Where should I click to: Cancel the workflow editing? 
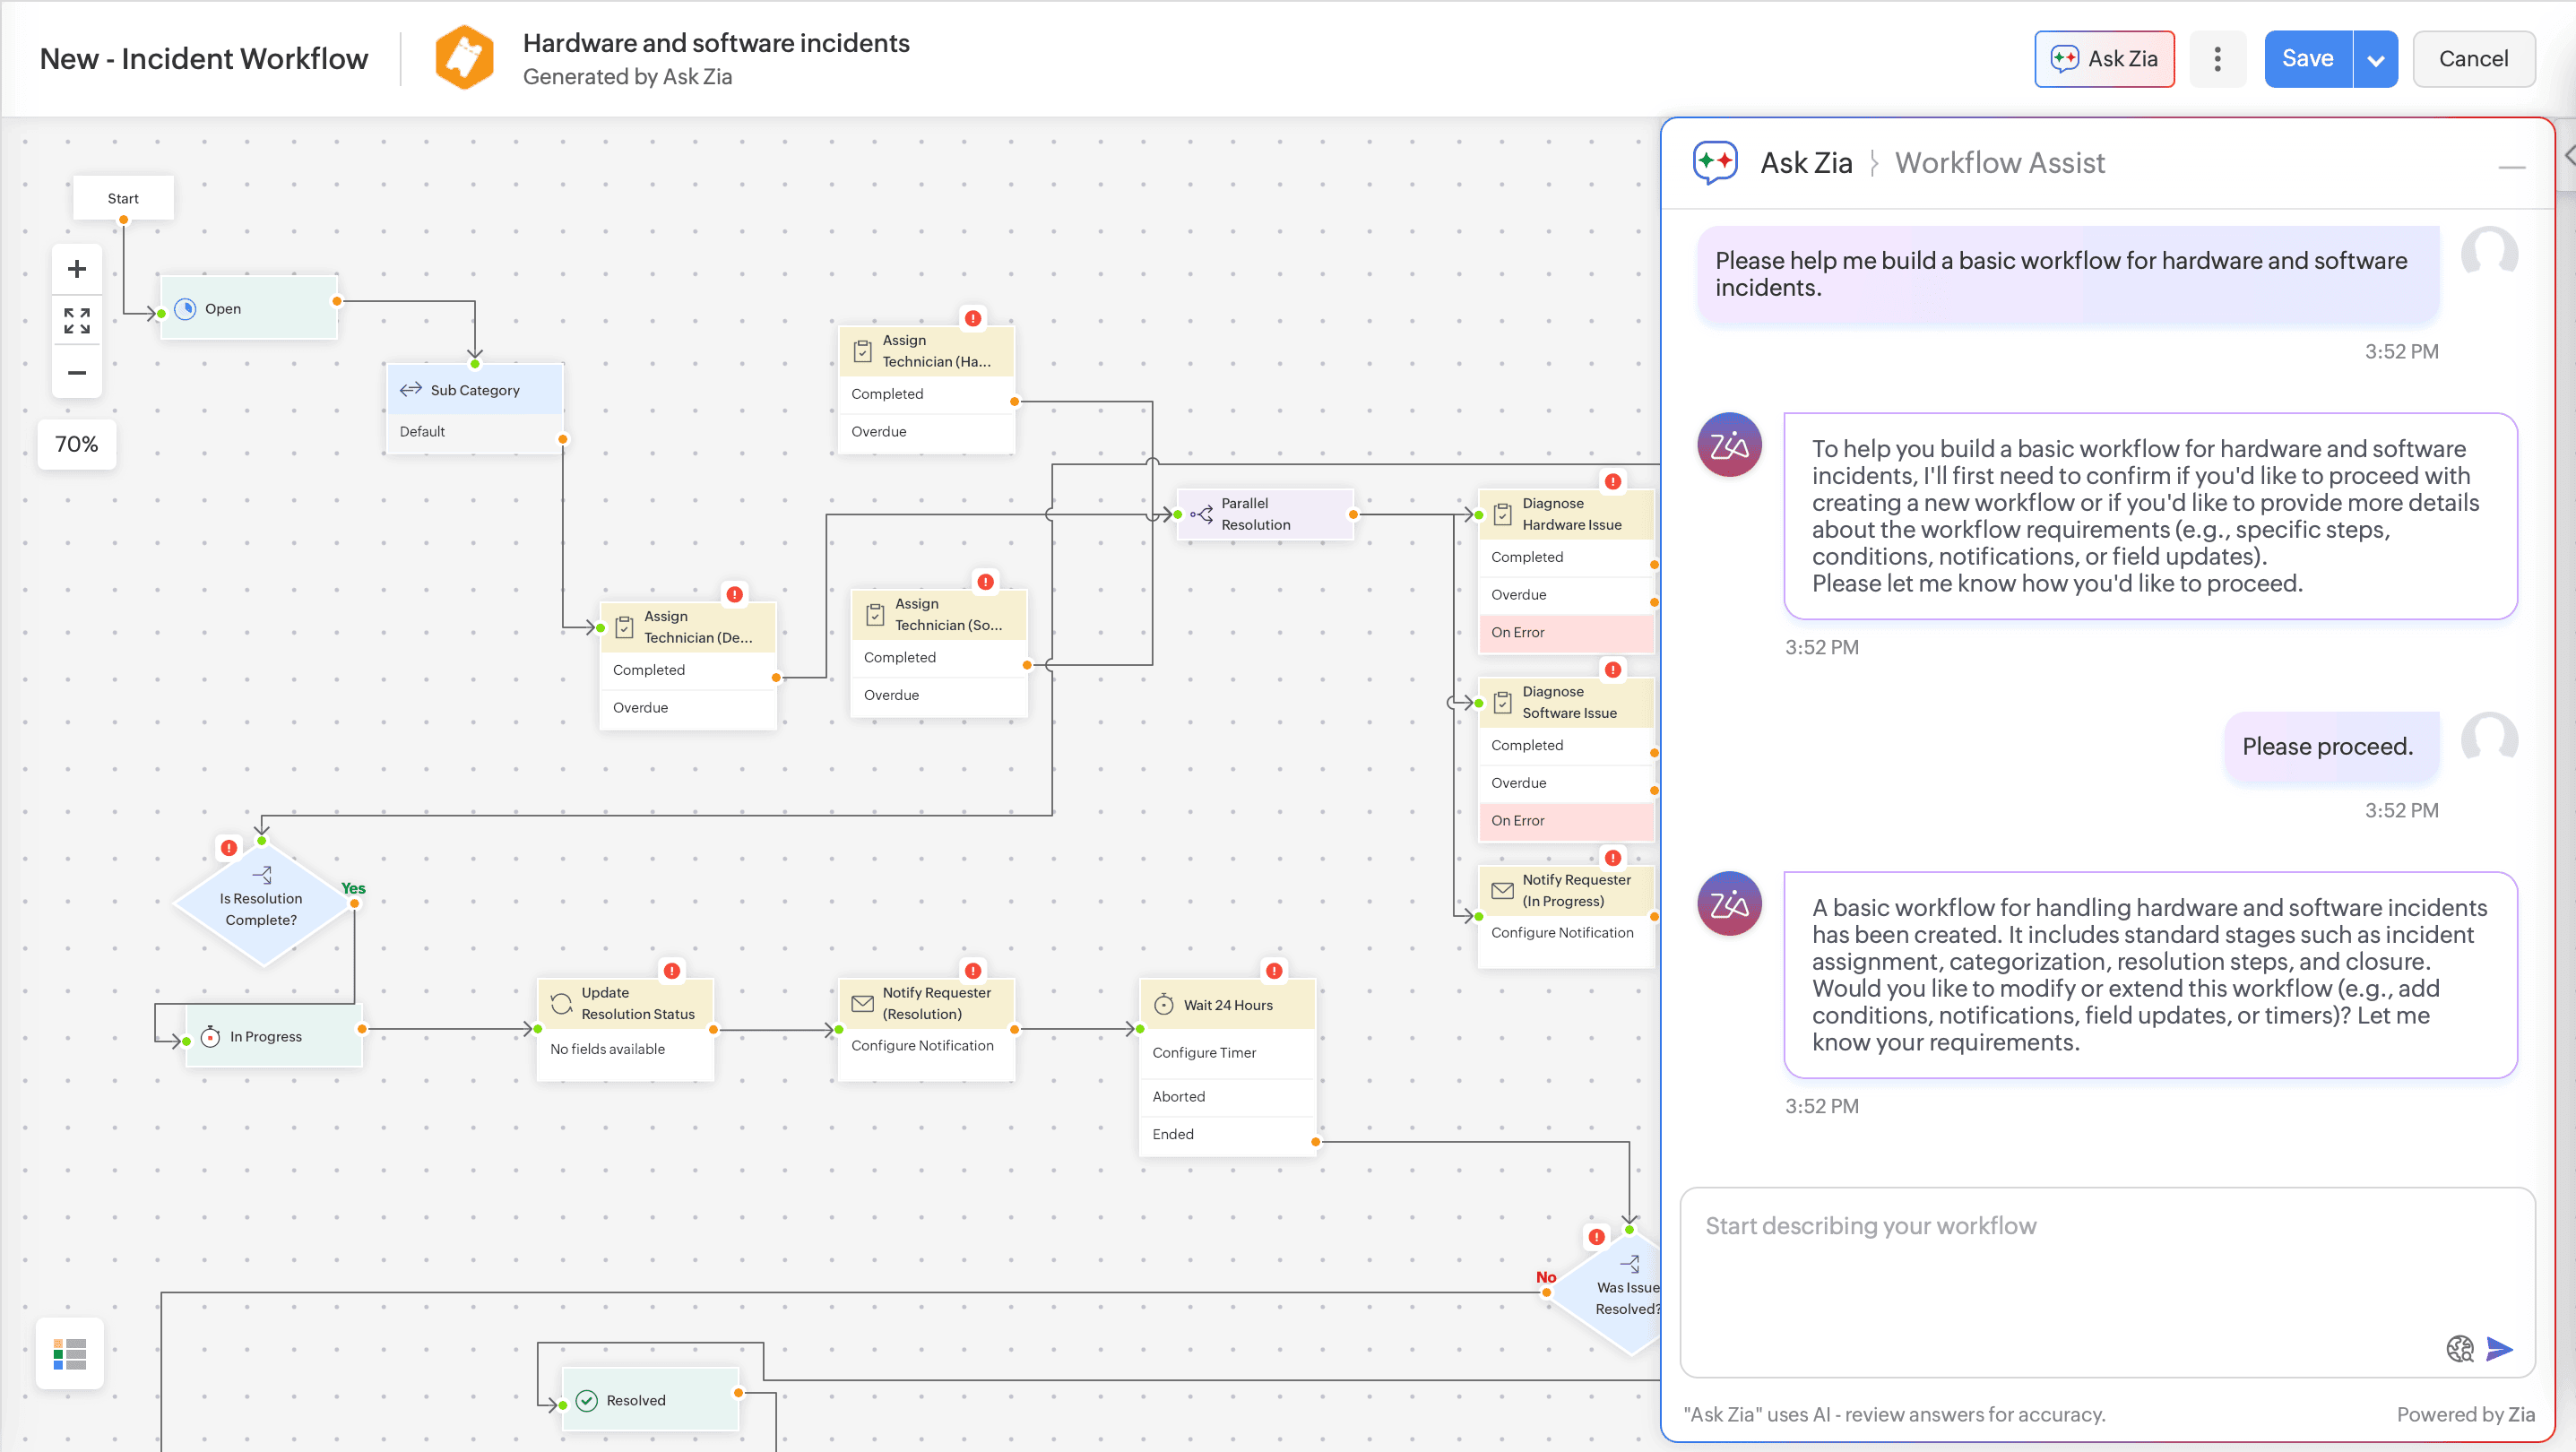pyautogui.click(x=2473, y=59)
